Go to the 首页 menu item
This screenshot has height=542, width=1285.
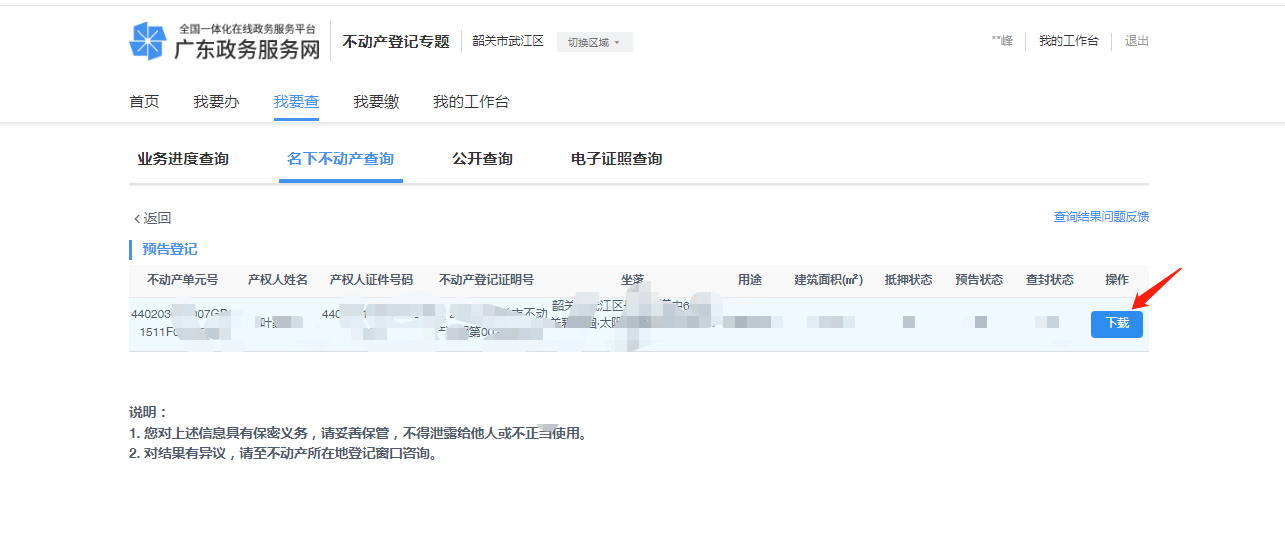[x=144, y=102]
